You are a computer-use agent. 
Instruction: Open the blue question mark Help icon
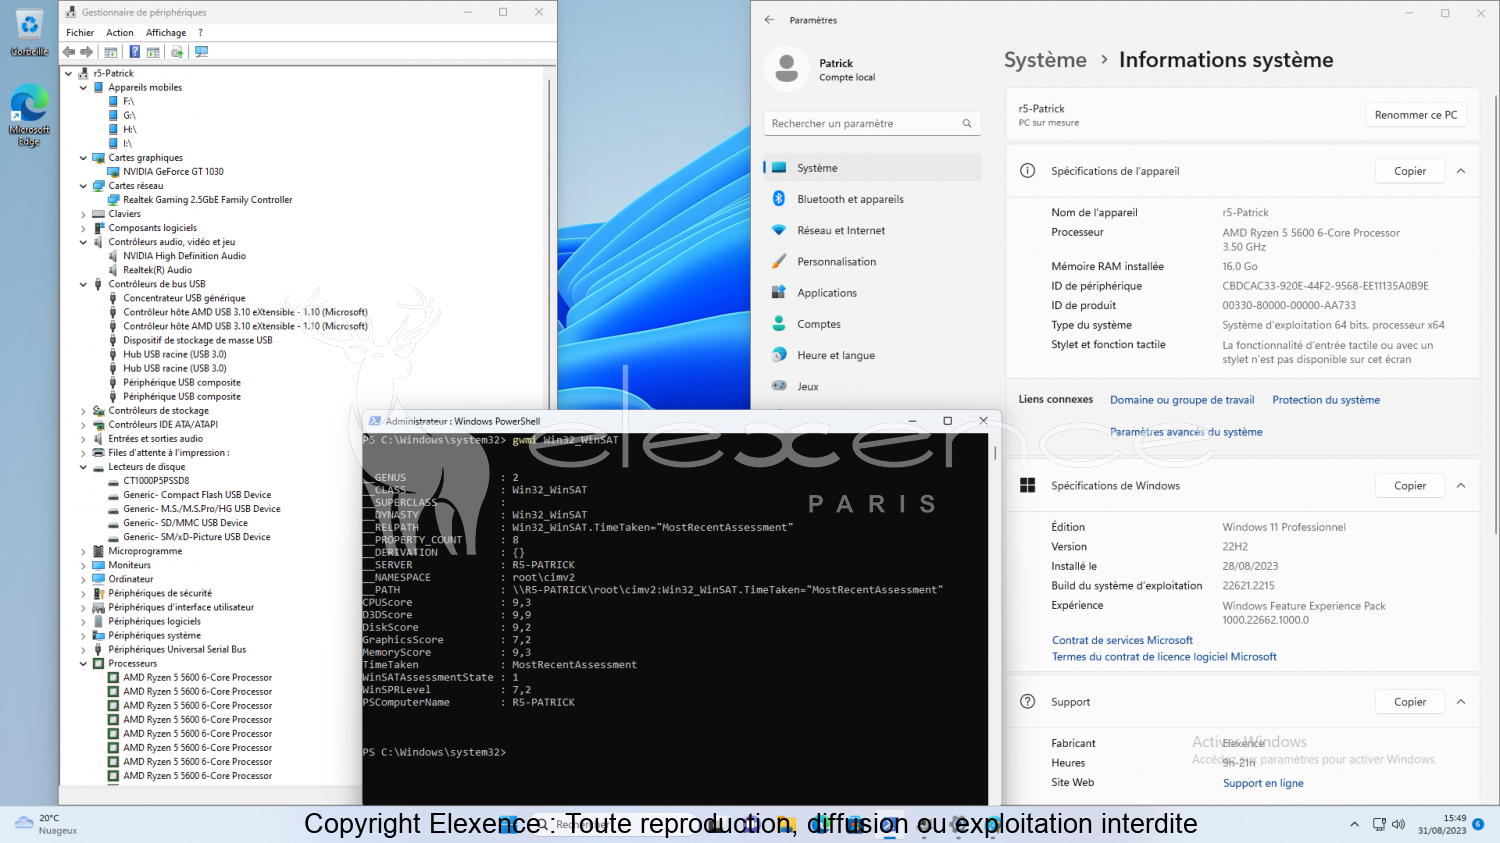[134, 52]
